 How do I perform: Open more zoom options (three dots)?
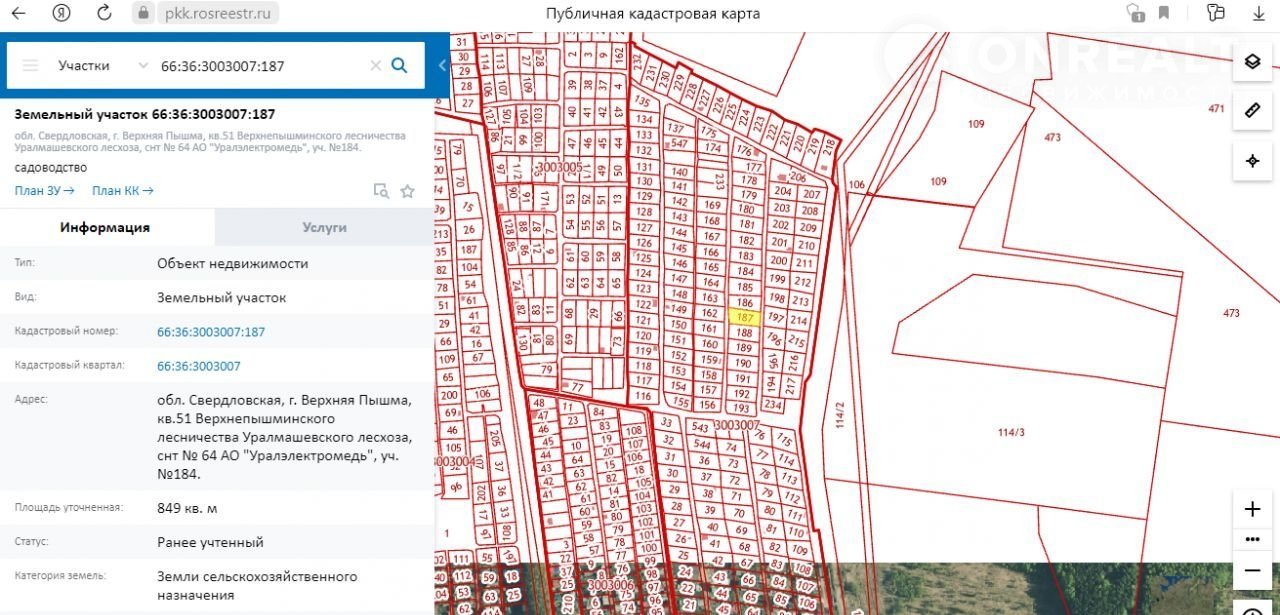pos(1252,539)
